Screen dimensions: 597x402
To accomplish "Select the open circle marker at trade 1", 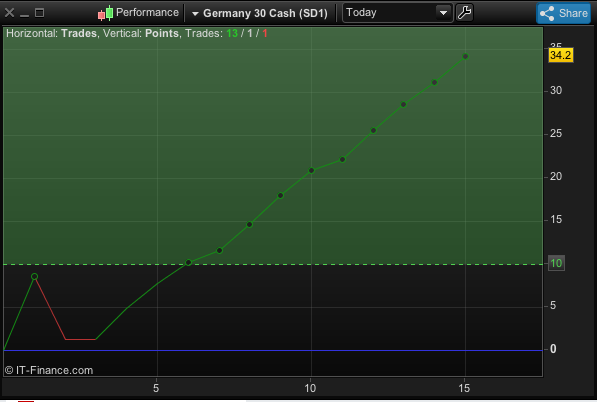I will click(x=34, y=276).
